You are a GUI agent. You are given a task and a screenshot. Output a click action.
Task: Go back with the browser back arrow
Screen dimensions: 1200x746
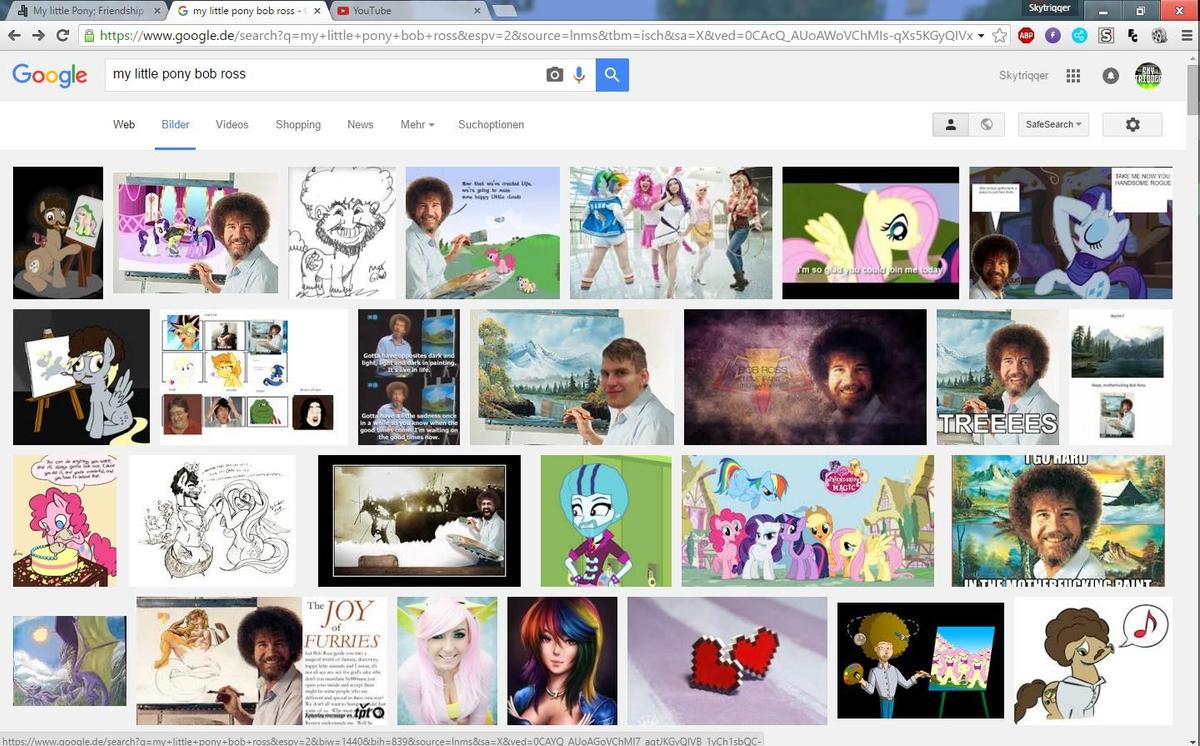click(14, 35)
